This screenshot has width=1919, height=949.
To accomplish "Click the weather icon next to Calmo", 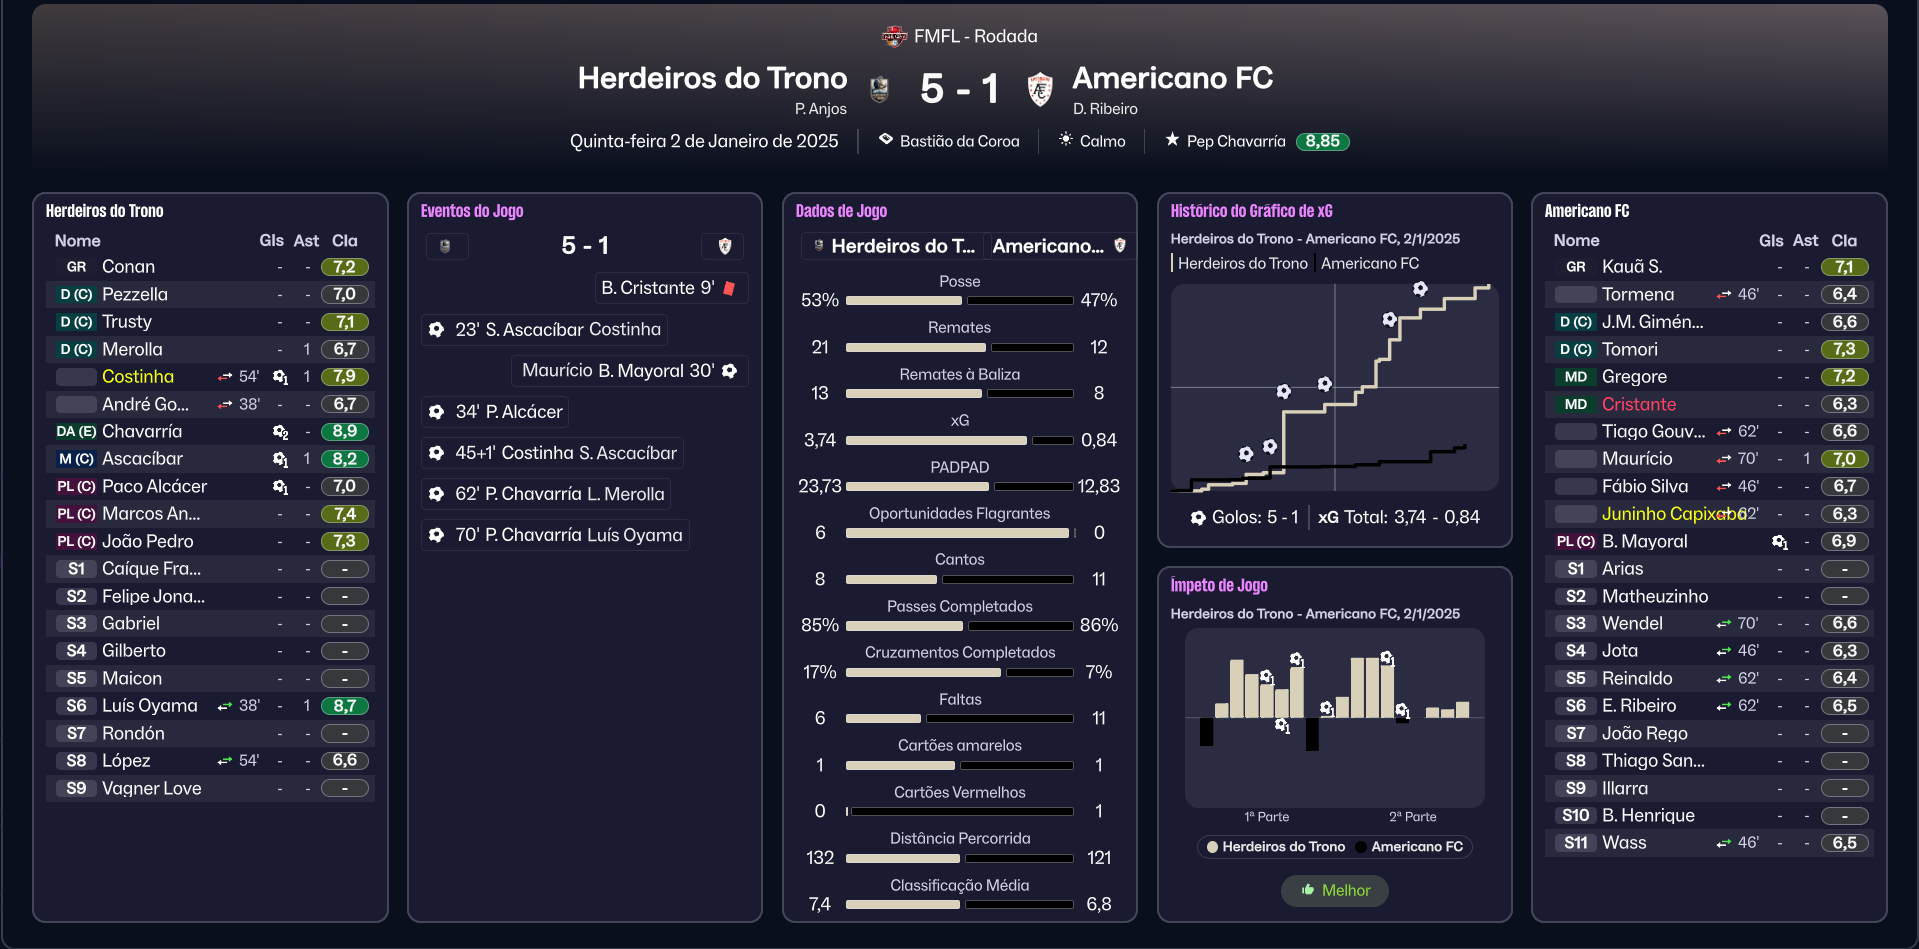I will point(1066,140).
